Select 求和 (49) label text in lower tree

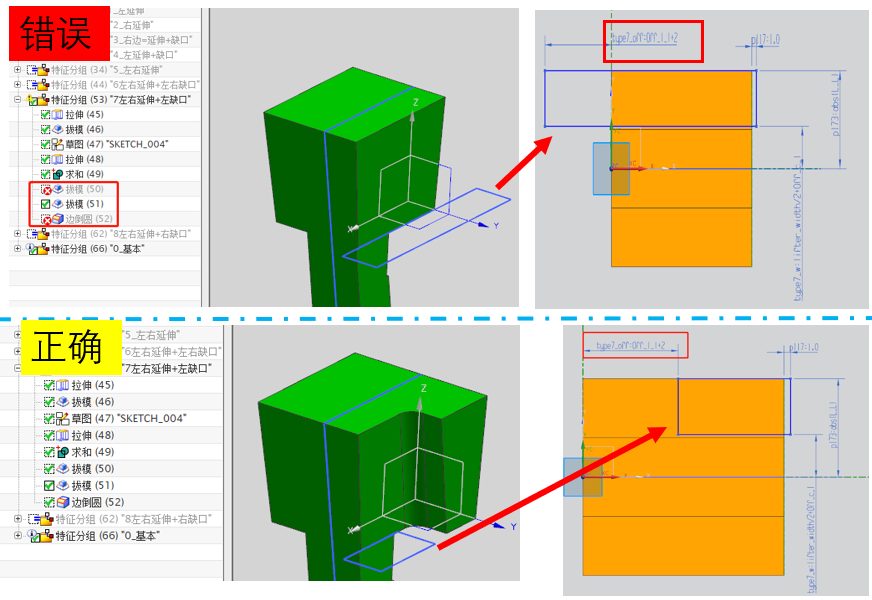tap(93, 452)
